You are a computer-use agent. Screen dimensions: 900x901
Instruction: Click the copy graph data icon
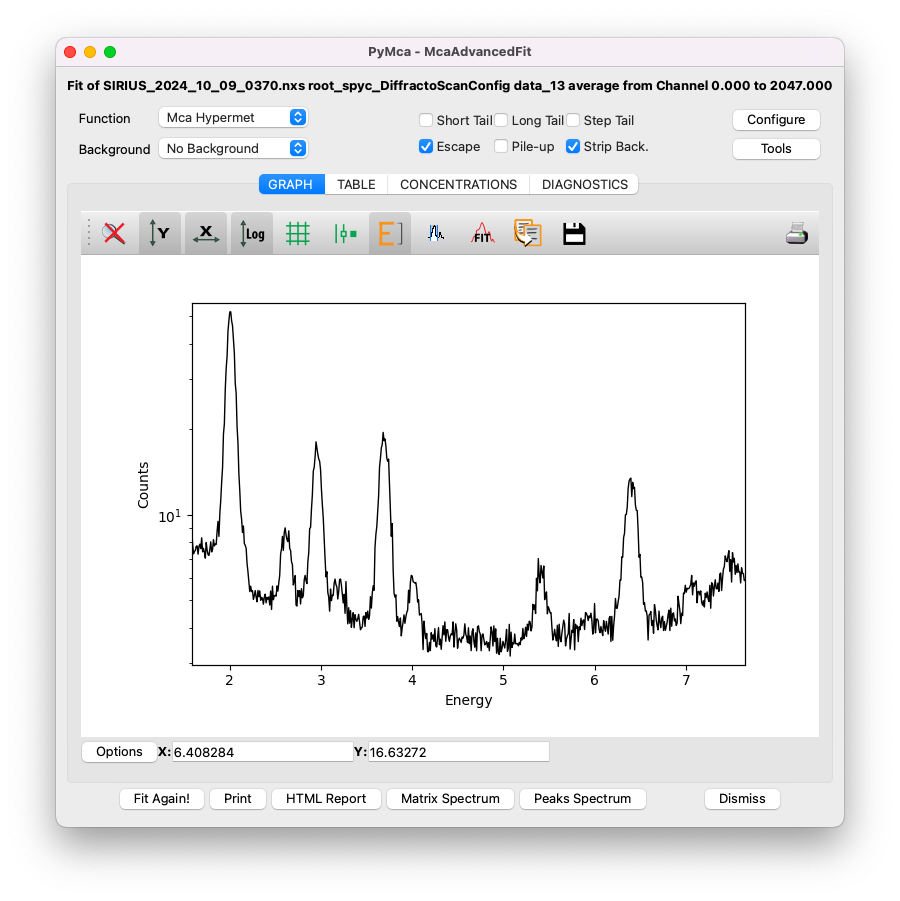pyautogui.click(x=528, y=233)
